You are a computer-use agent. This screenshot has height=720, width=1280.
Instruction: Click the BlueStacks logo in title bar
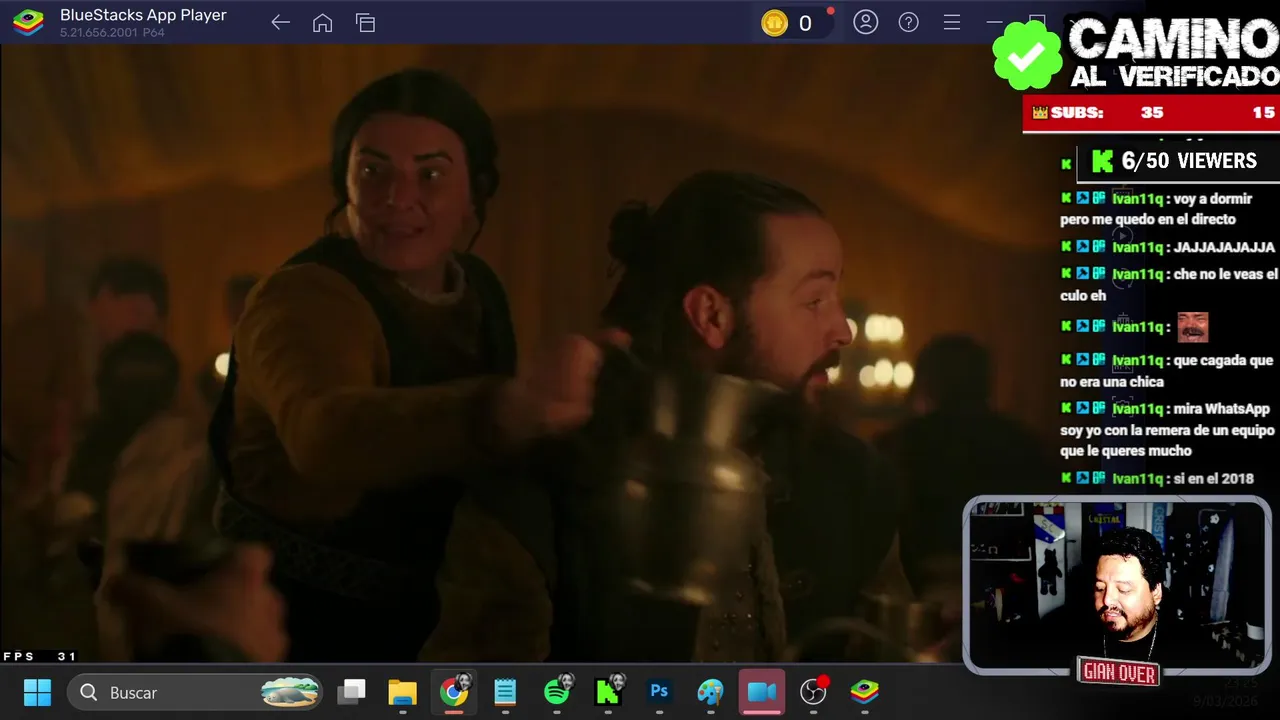(28, 22)
